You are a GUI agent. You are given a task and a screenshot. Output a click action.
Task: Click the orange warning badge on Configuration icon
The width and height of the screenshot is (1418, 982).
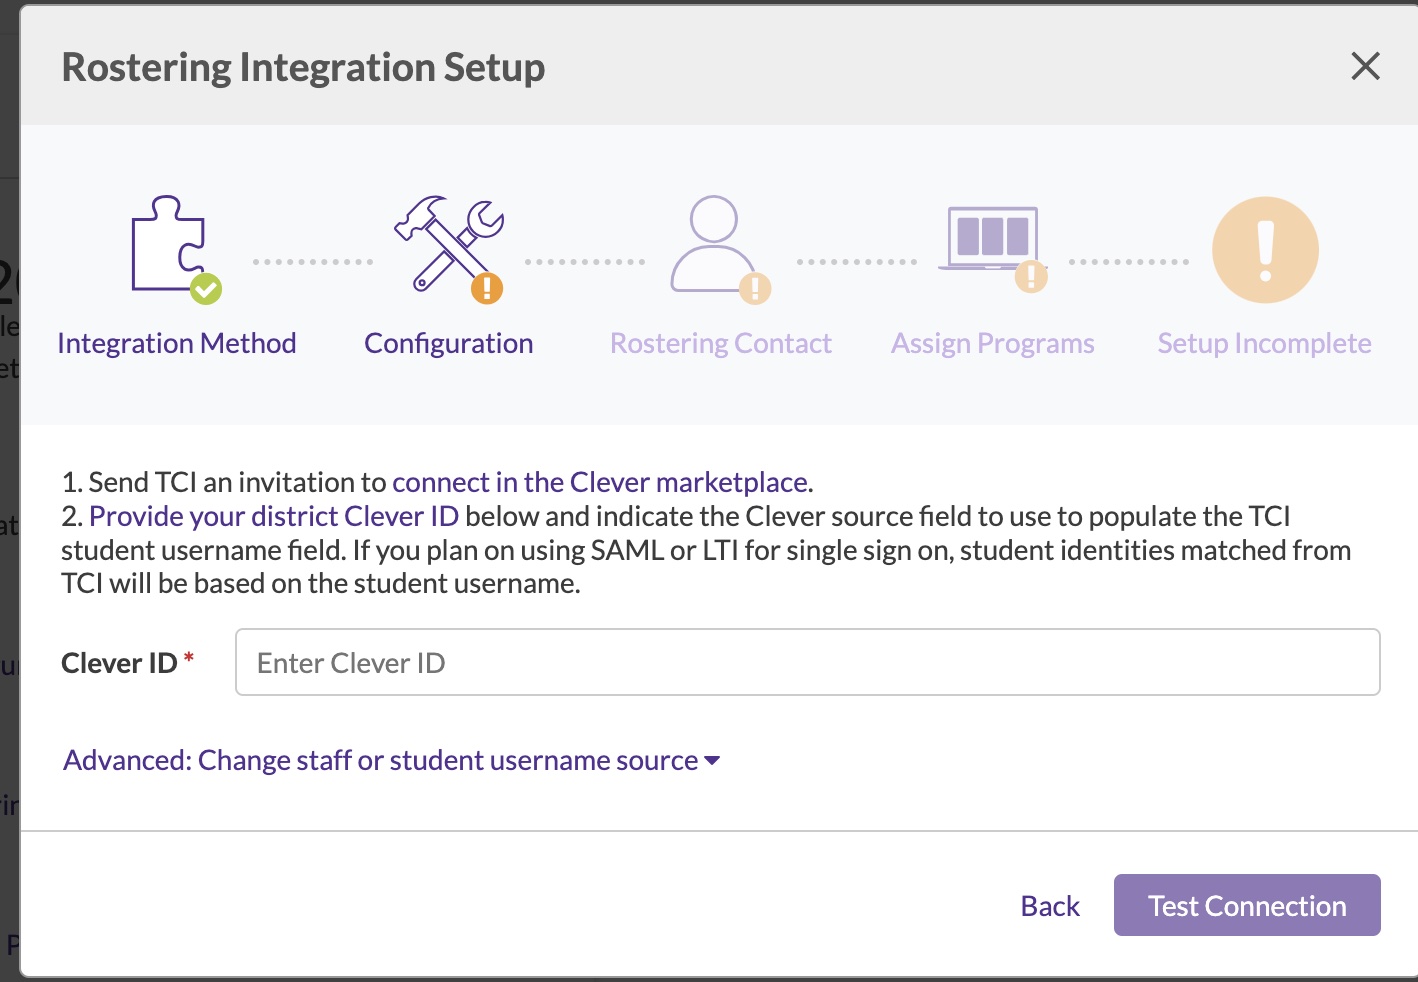(487, 289)
